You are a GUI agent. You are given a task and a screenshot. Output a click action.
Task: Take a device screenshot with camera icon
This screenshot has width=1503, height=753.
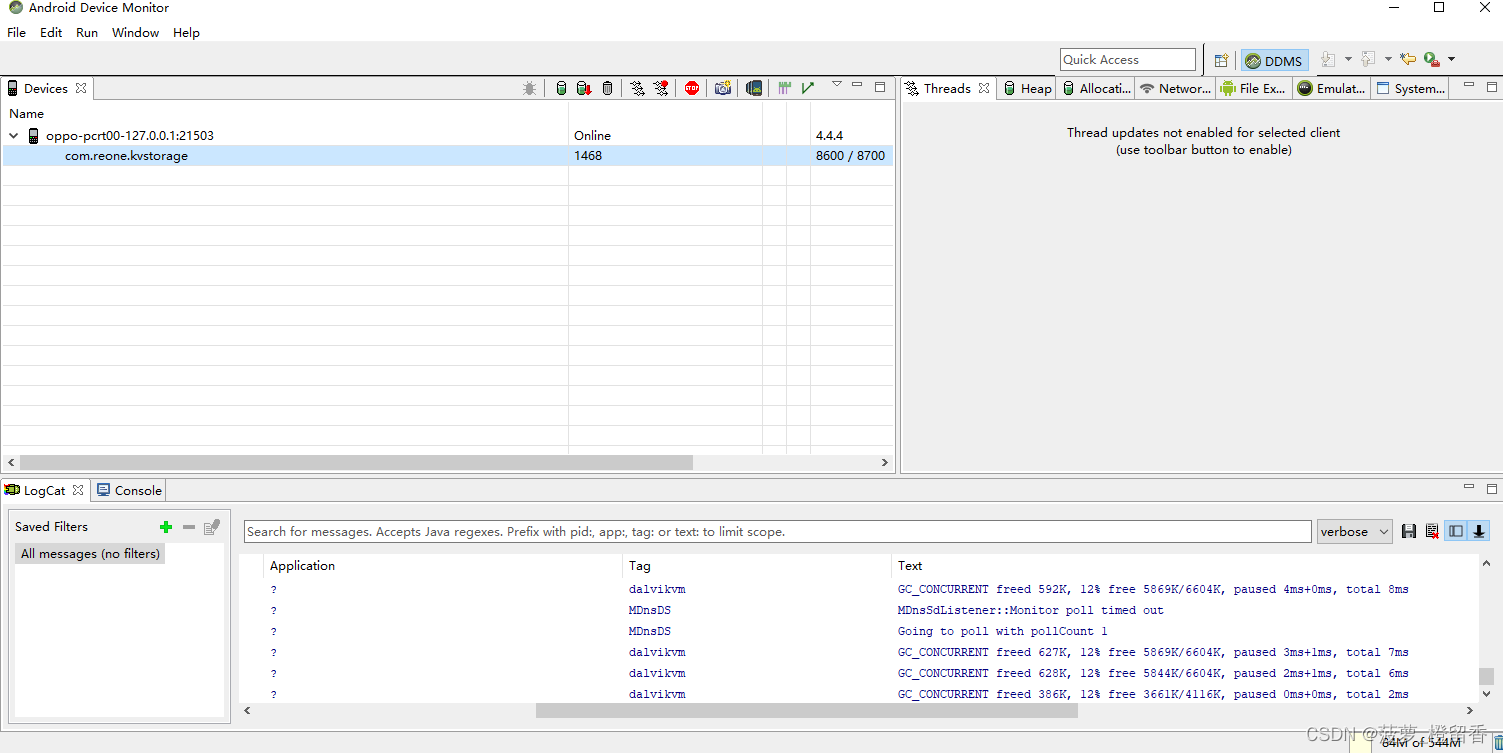coord(722,88)
